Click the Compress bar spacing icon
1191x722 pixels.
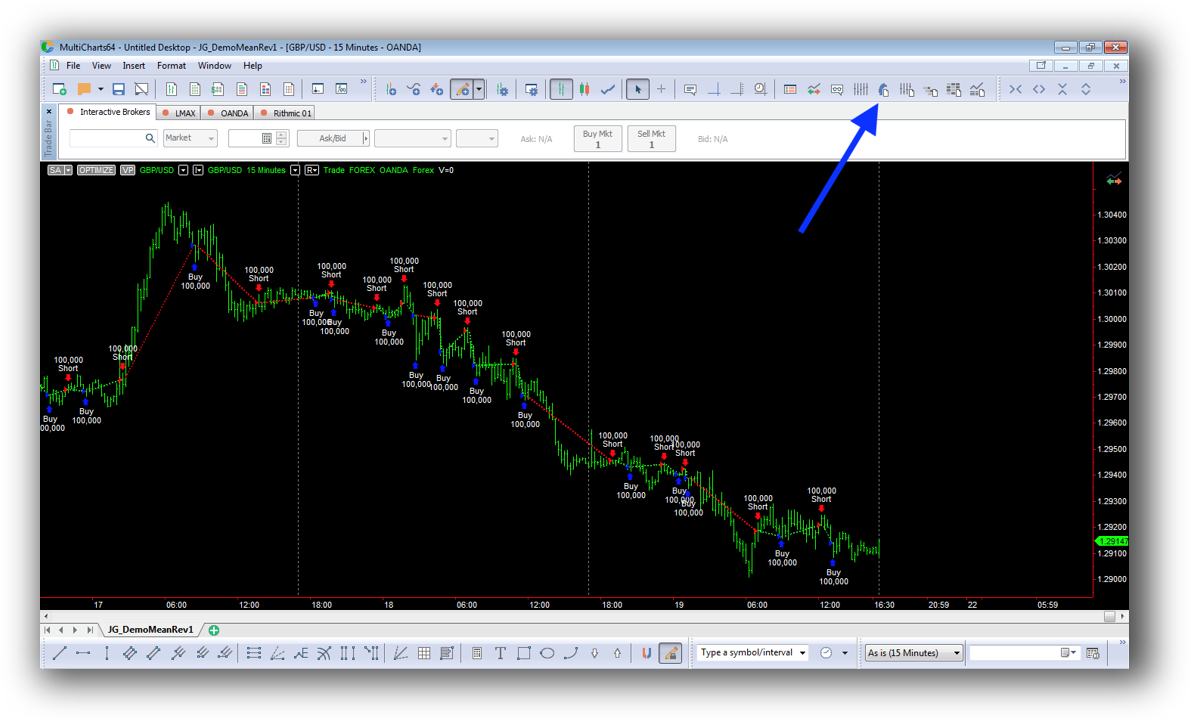tap(1015, 90)
